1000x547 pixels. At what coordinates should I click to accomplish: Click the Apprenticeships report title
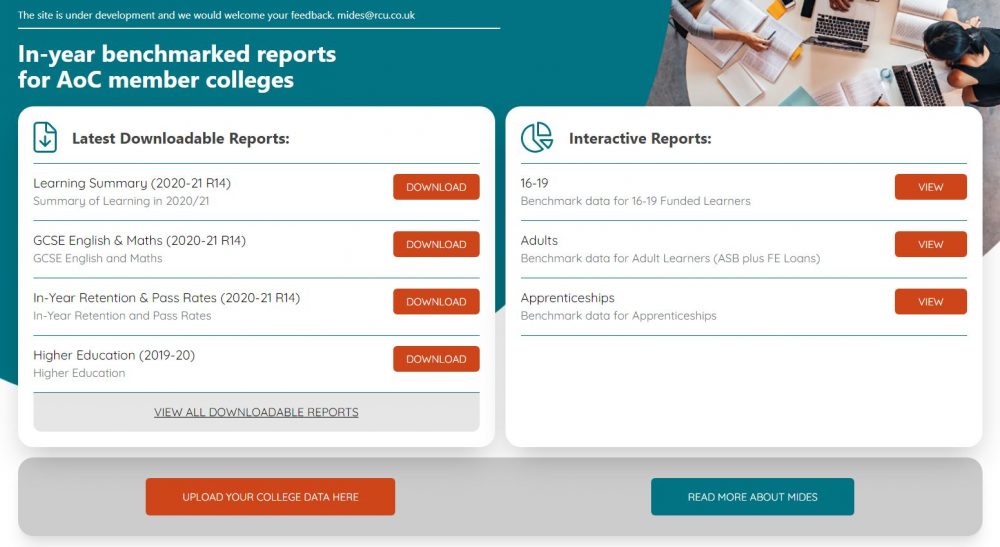567,298
